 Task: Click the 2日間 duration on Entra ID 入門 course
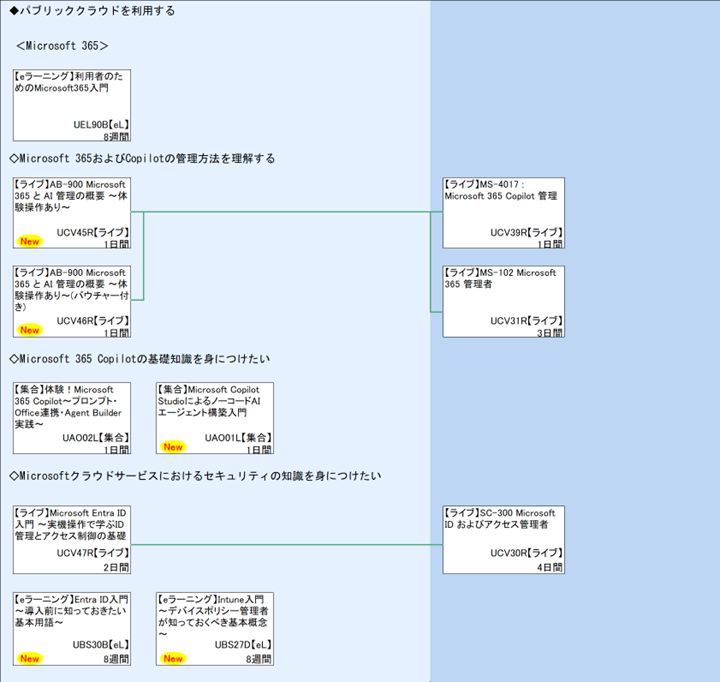[116, 567]
